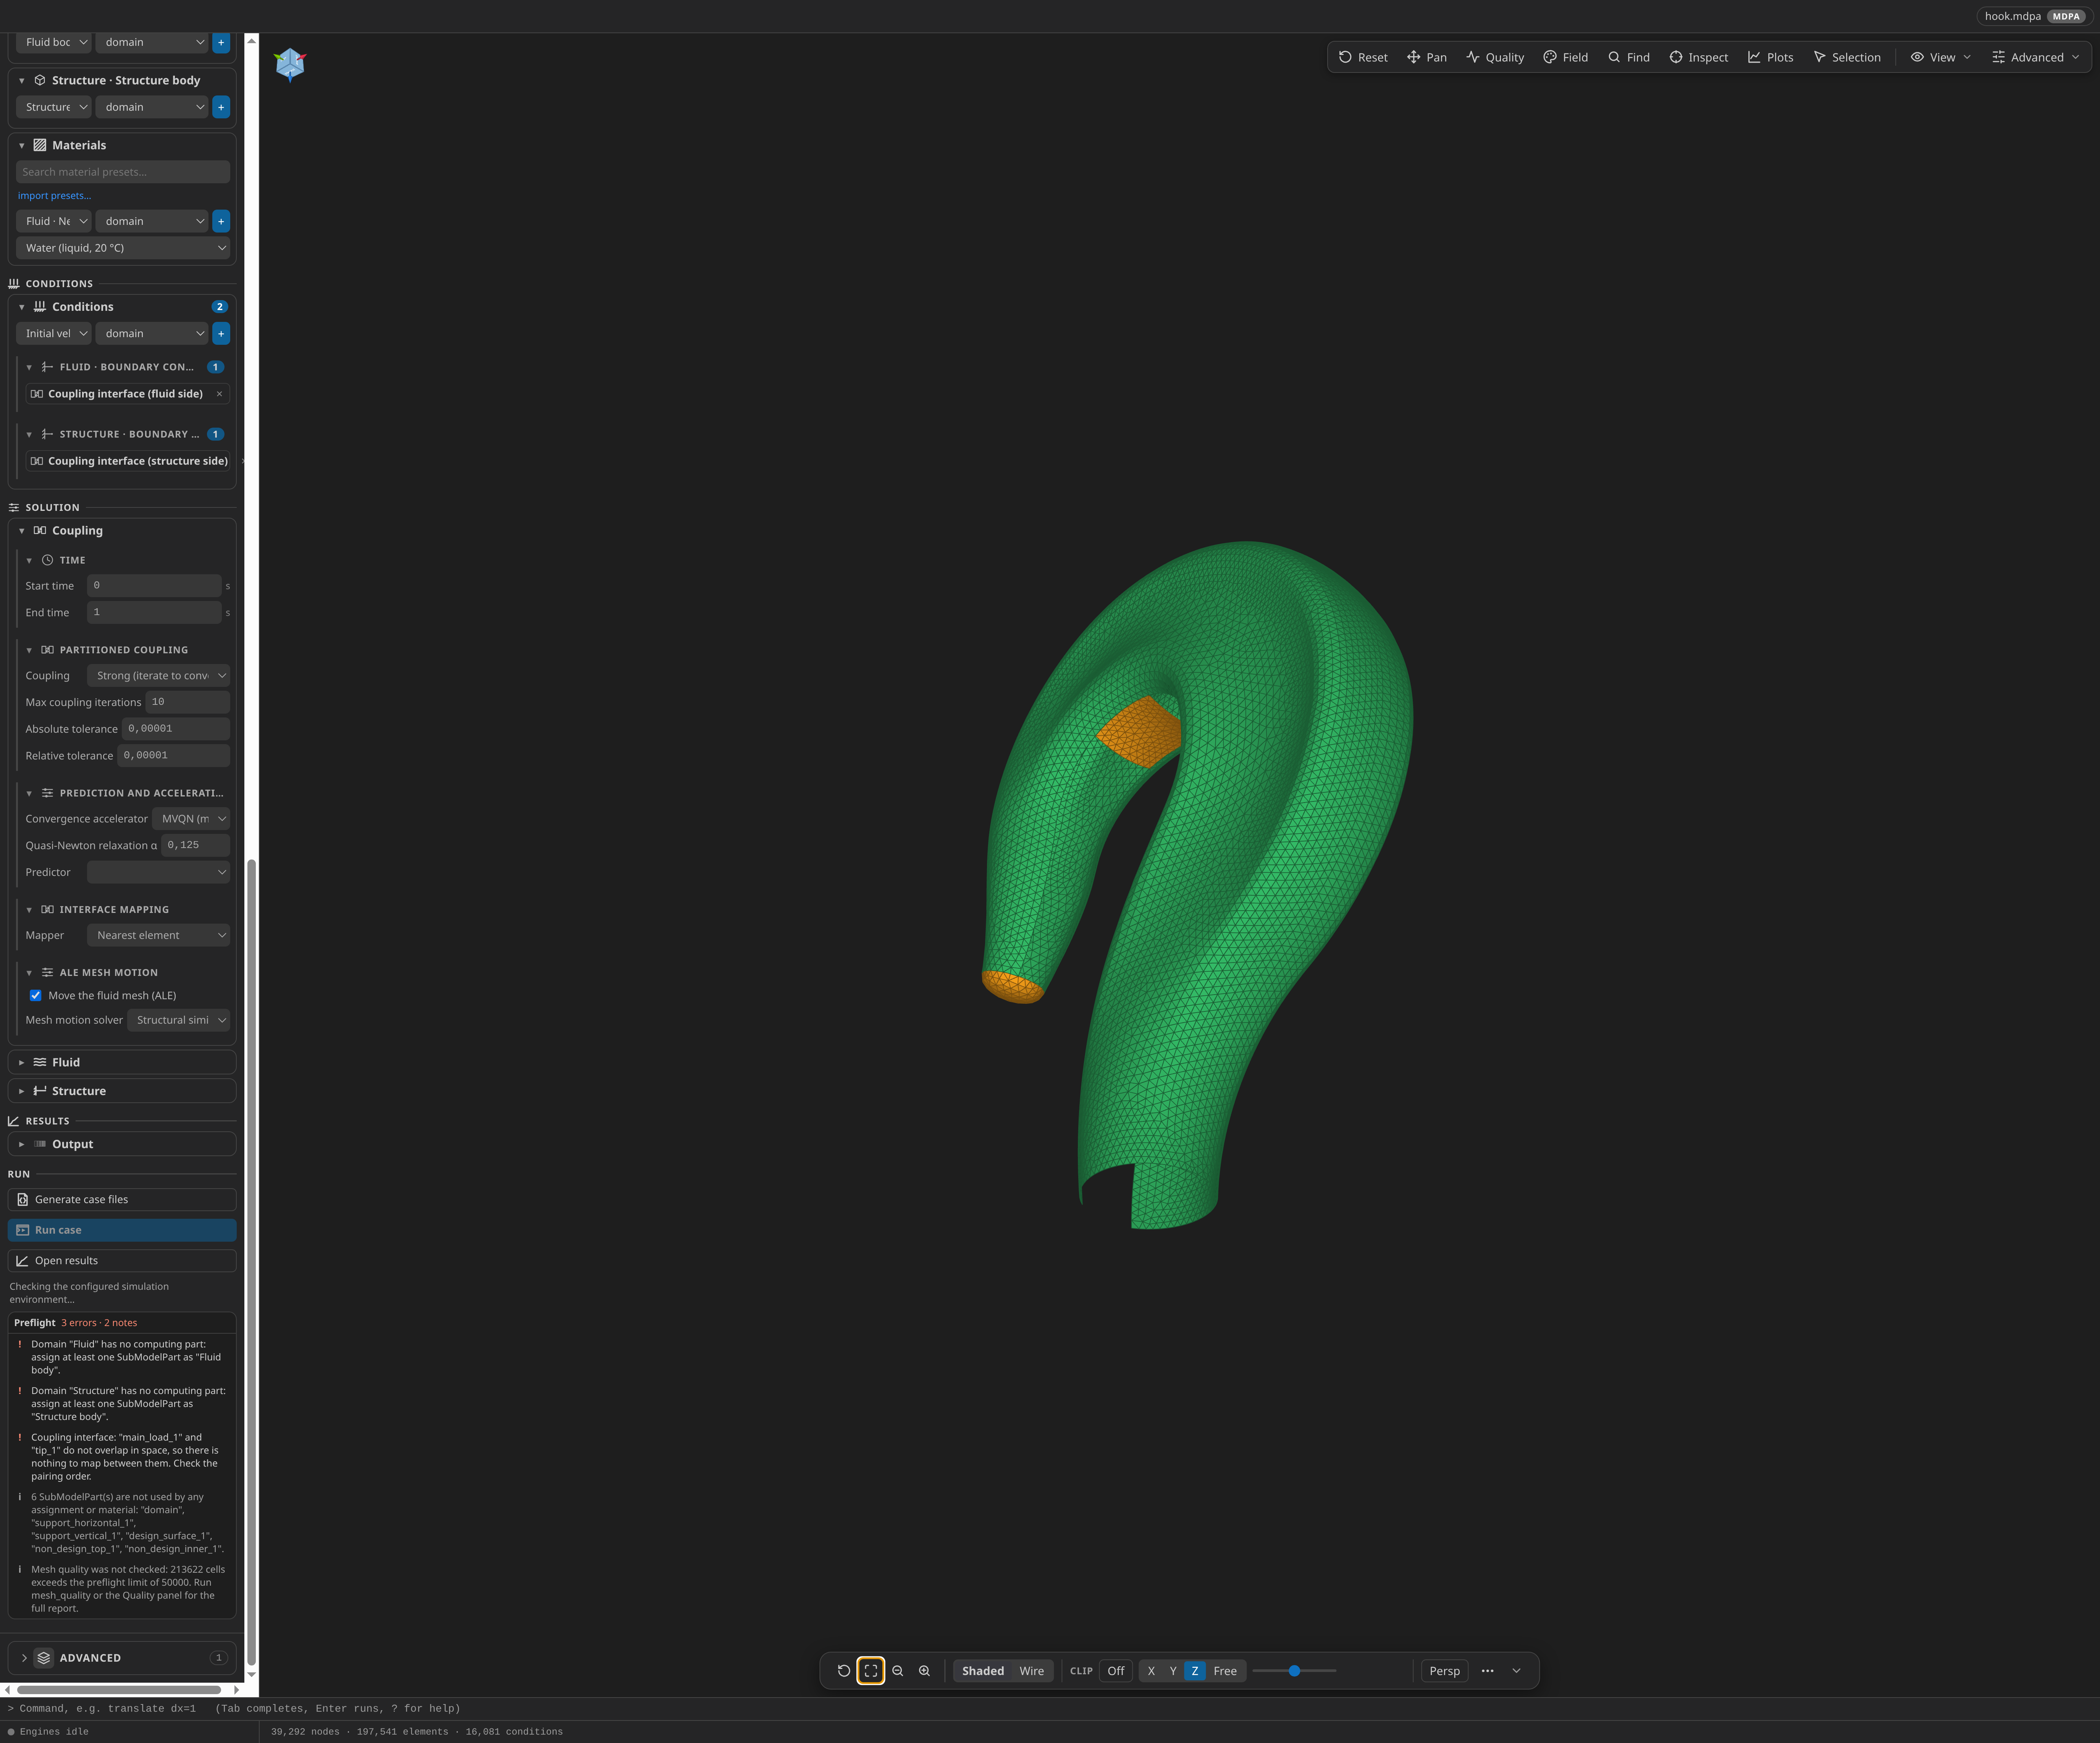Click the Run case button
This screenshot has height=1743, width=2100.
pyautogui.click(x=122, y=1230)
